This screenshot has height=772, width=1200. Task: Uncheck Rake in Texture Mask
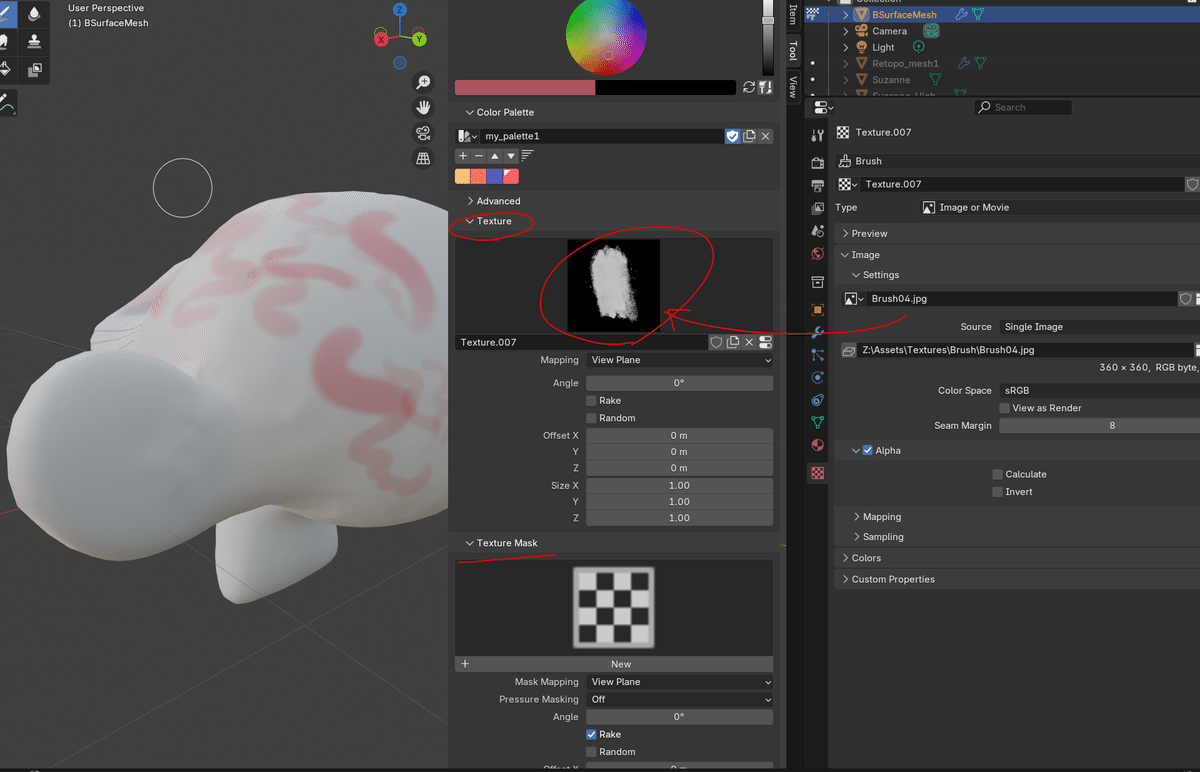(x=591, y=735)
